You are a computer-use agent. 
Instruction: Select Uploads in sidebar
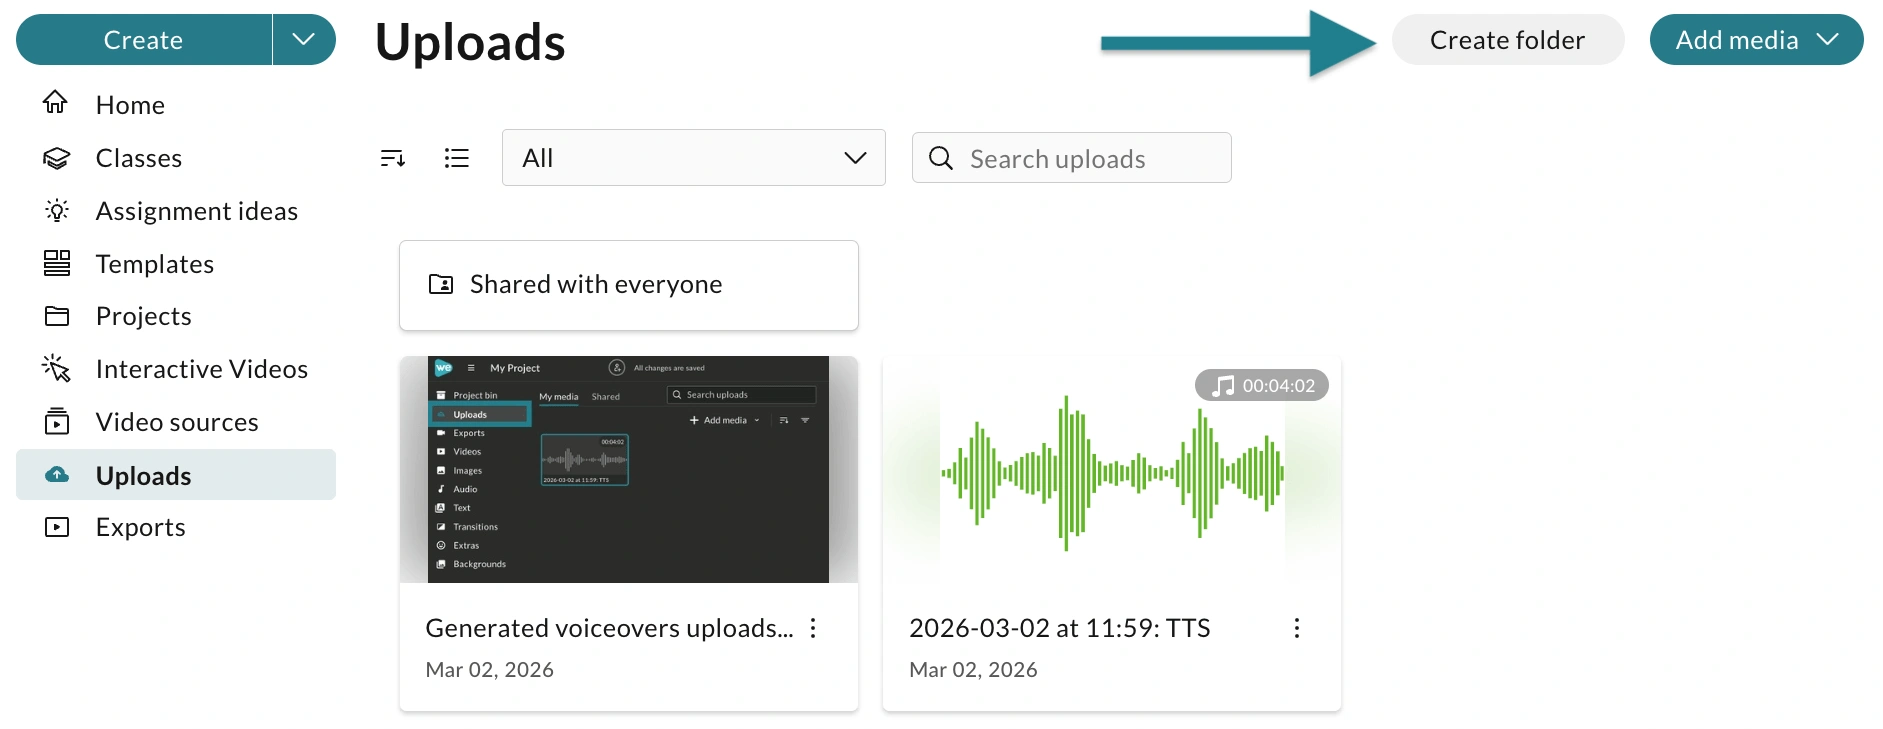176,475
